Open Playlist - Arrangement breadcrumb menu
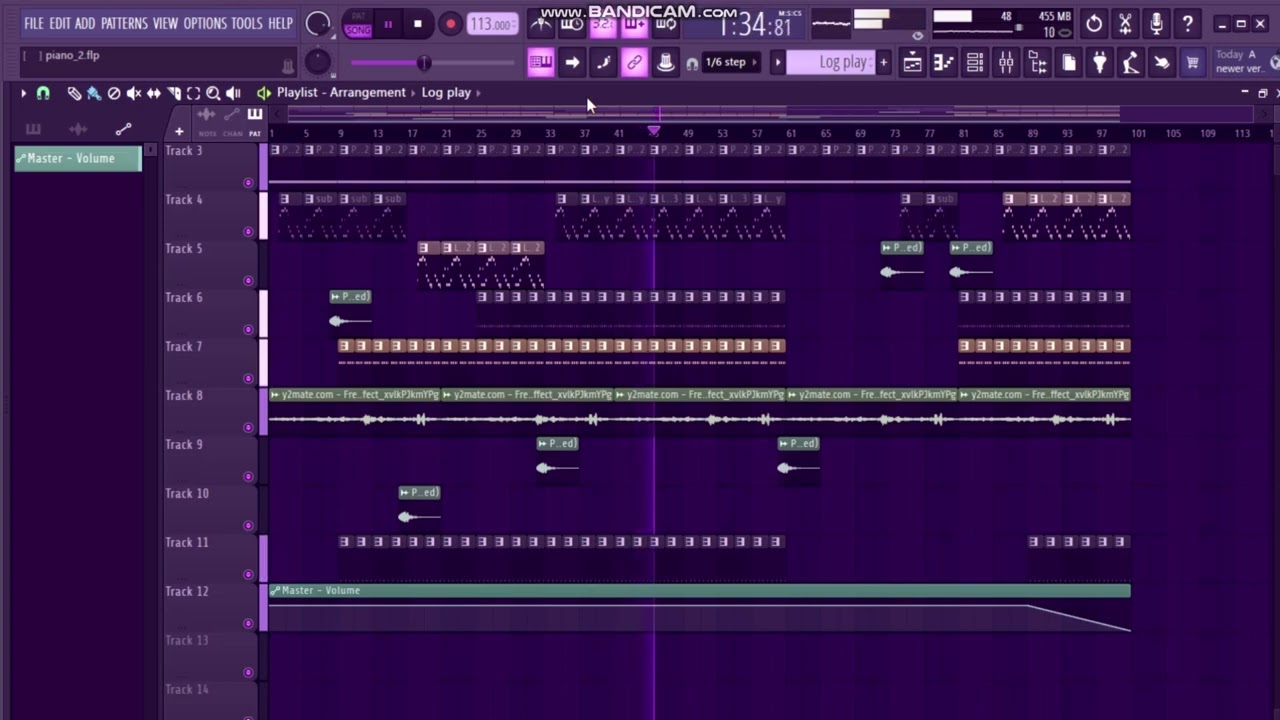 [x=341, y=92]
